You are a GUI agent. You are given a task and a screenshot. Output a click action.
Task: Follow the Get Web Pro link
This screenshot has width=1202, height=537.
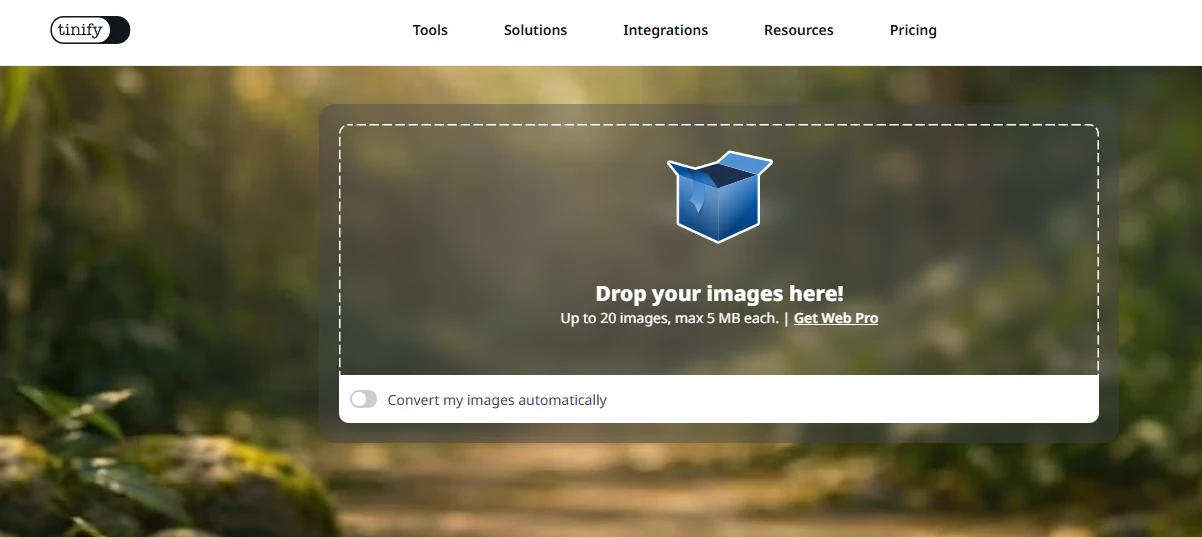point(836,318)
